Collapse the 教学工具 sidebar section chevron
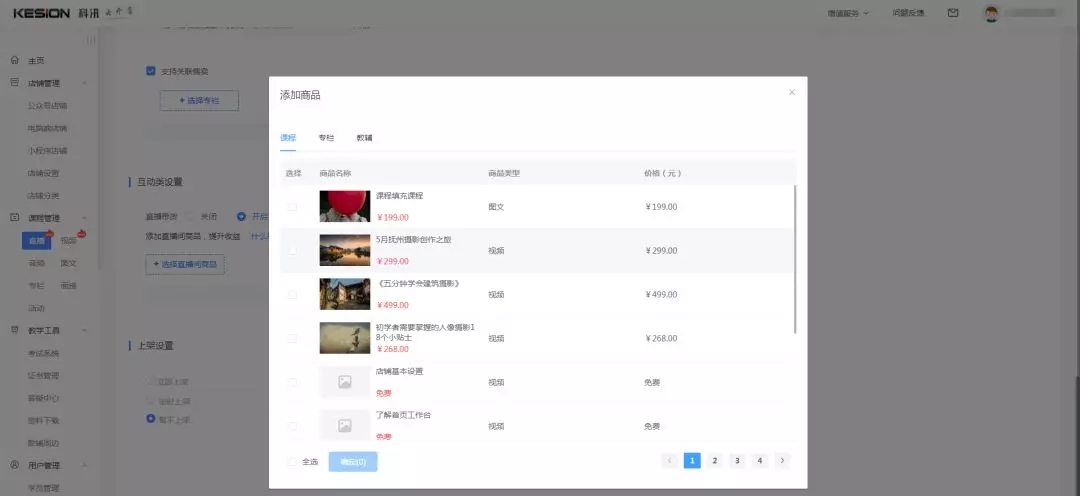The height and width of the screenshot is (496, 1080). coord(84,330)
